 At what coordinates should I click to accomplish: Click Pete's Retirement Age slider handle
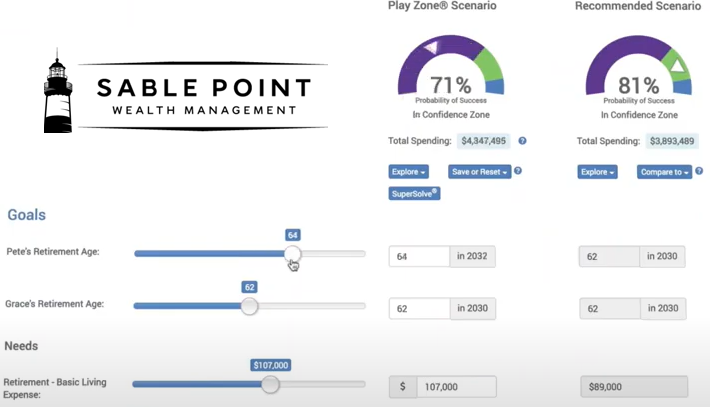tap(293, 254)
